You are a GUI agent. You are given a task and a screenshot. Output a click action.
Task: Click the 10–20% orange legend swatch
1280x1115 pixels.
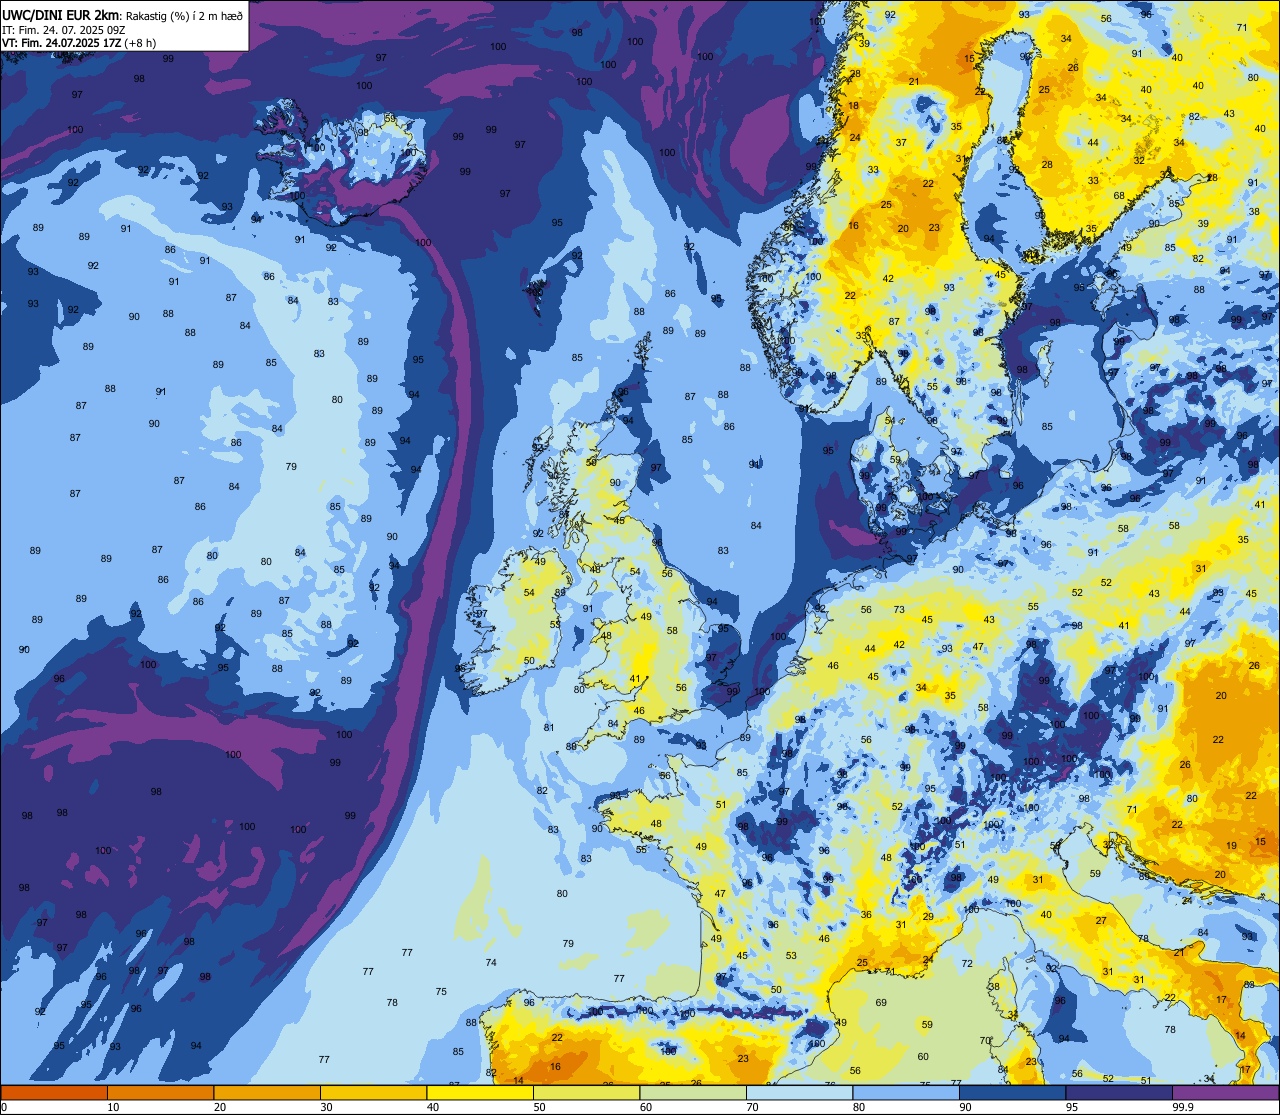click(160, 1092)
